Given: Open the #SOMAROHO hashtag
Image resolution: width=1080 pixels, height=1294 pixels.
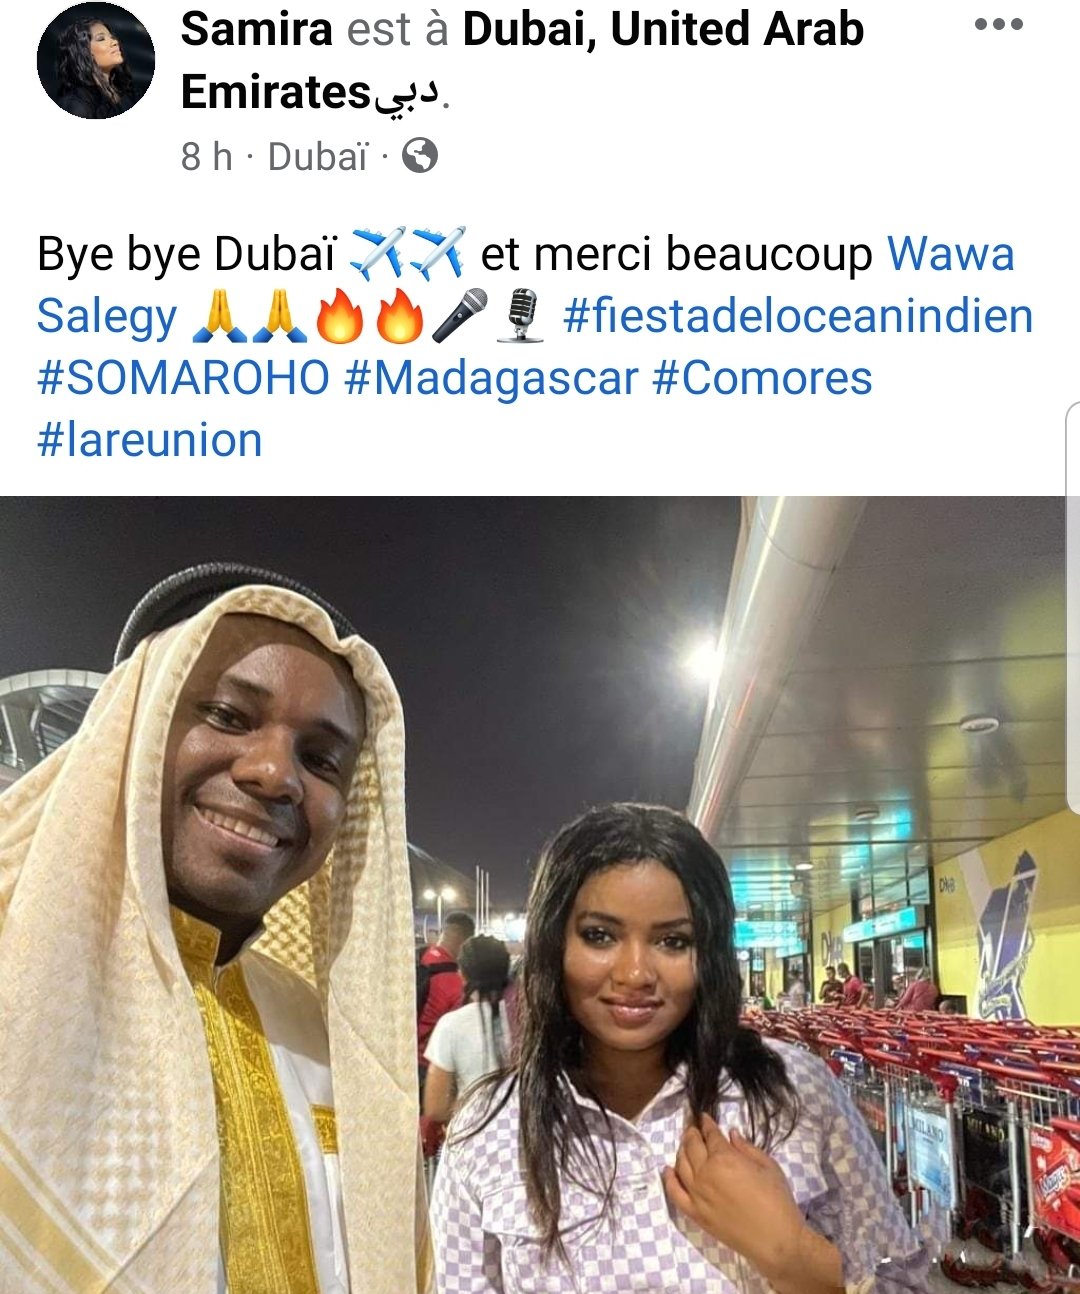Looking at the screenshot, I should [183, 378].
